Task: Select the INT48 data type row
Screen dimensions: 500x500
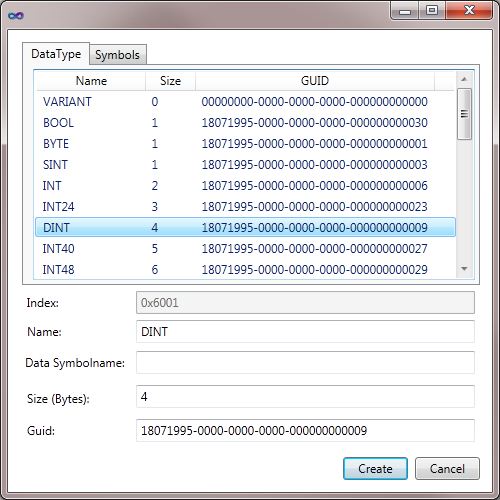Action: tap(245, 270)
